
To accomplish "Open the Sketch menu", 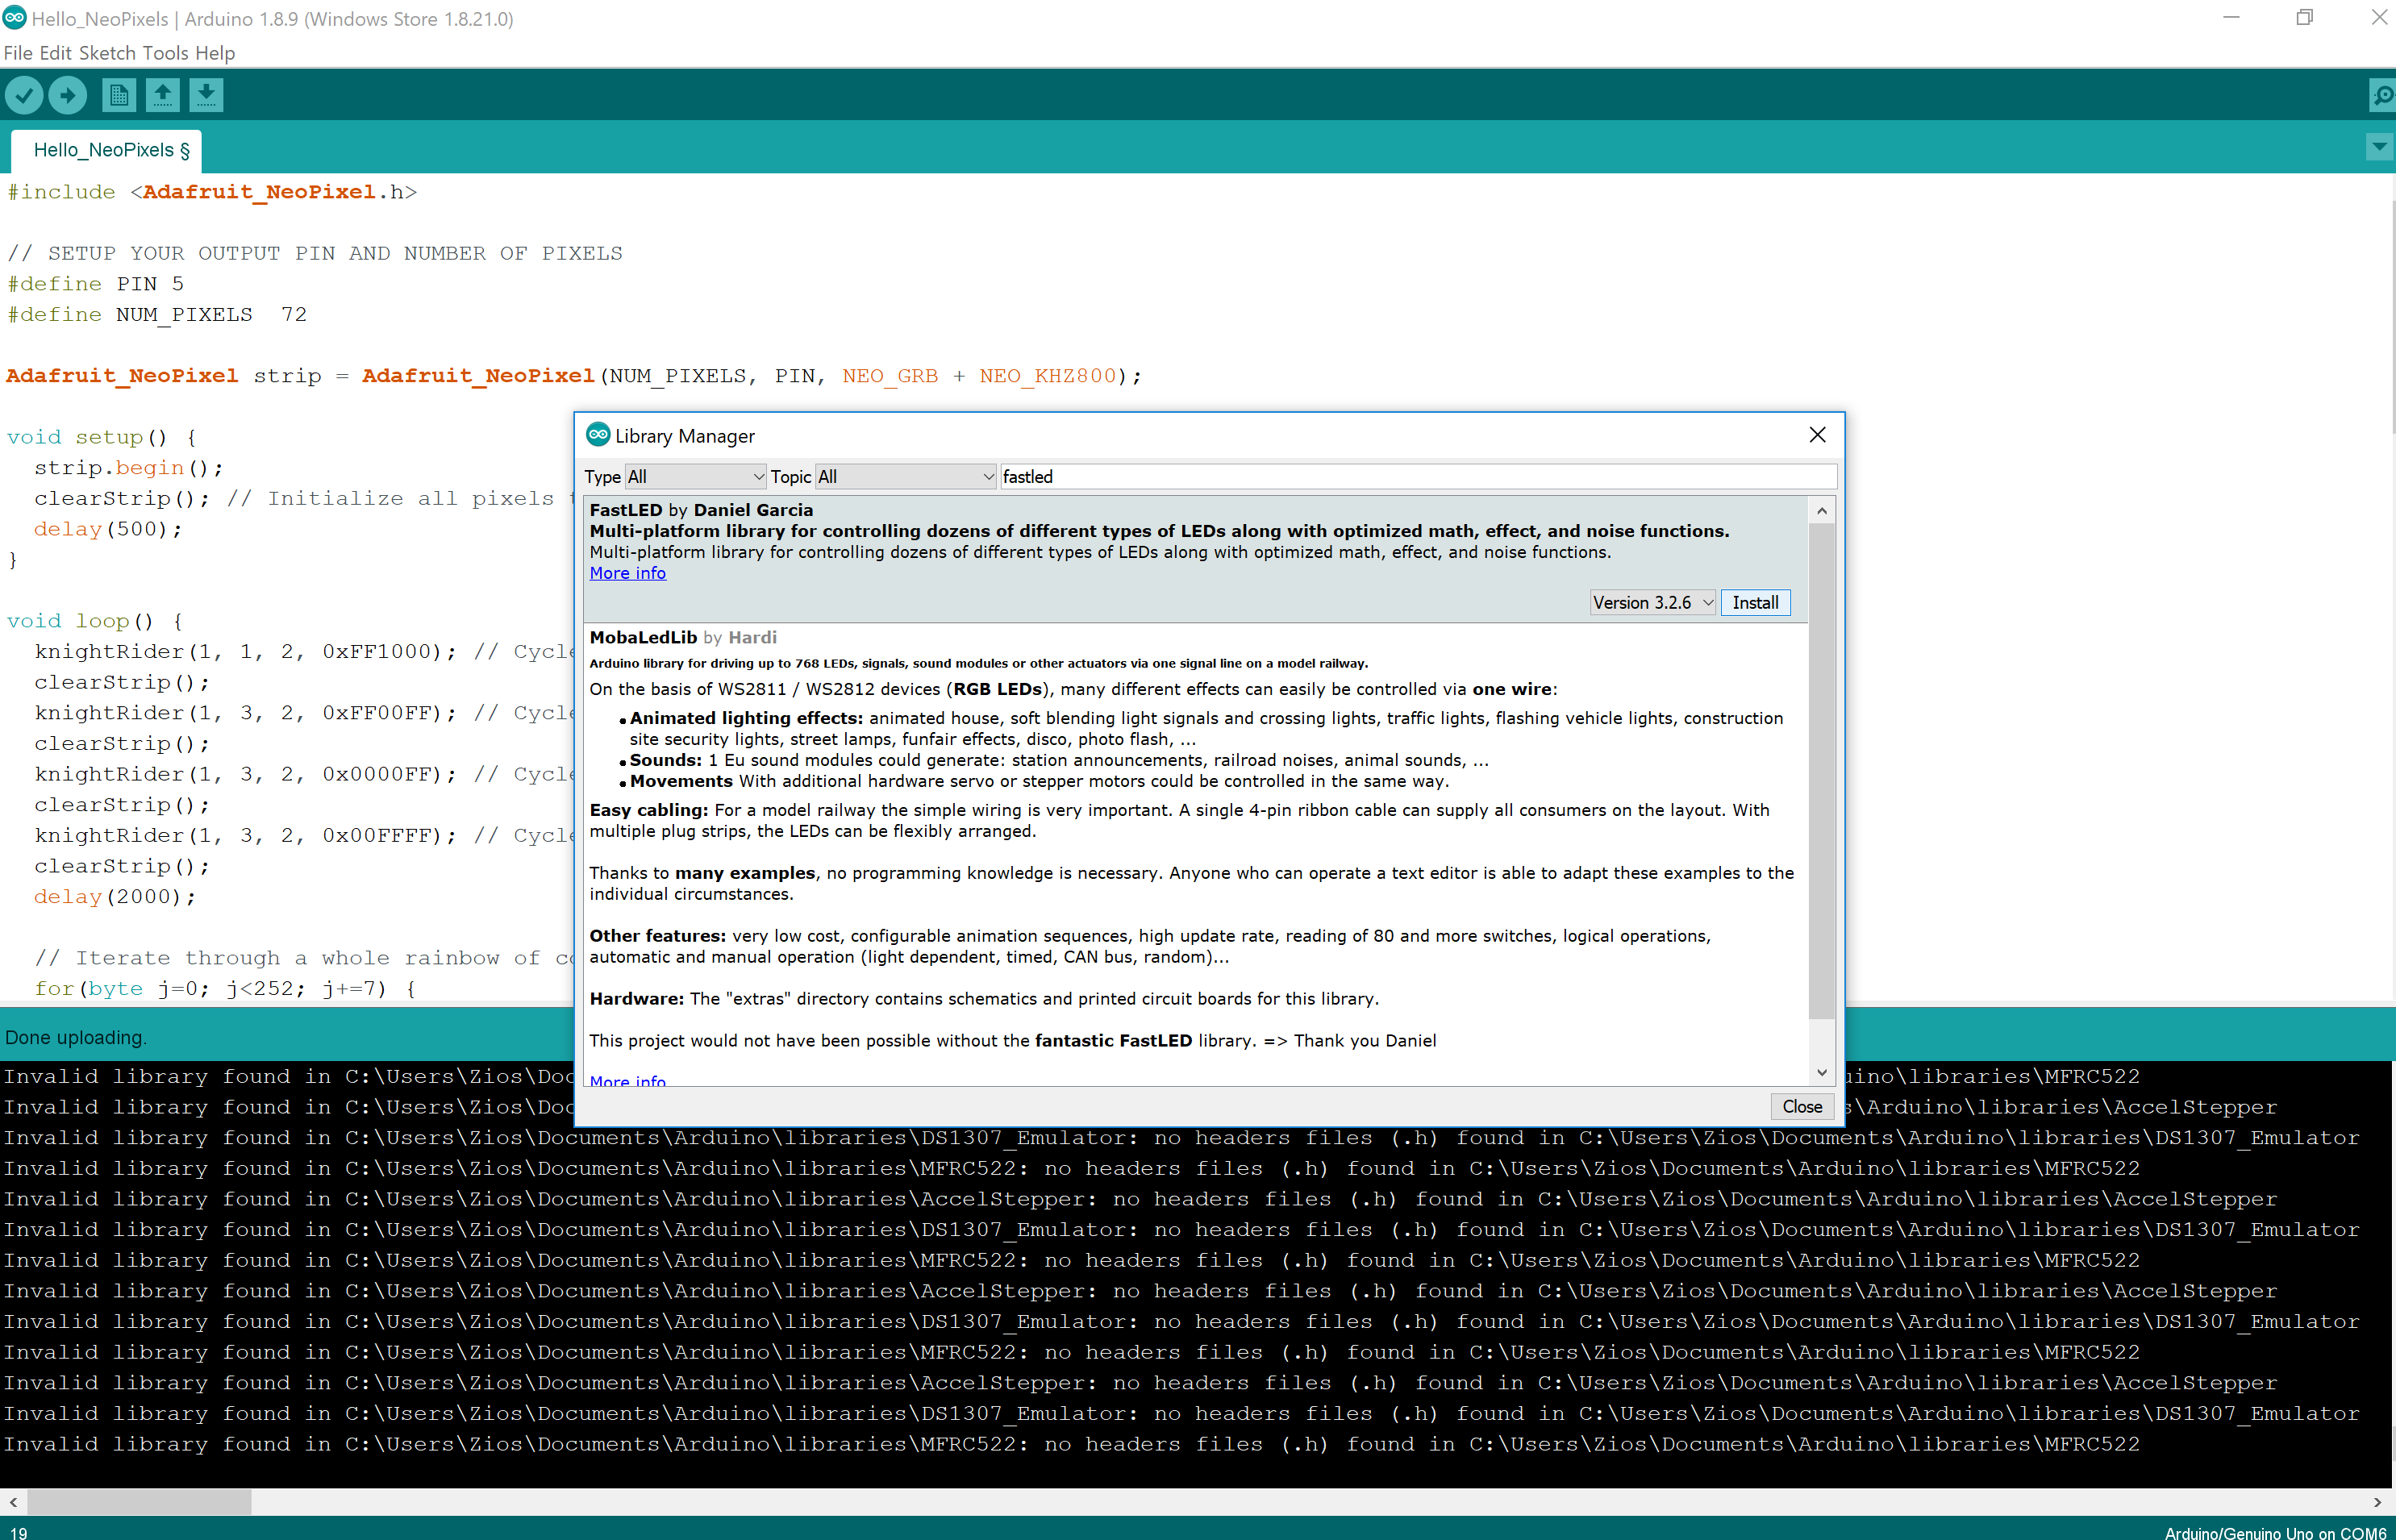I will [x=107, y=53].
